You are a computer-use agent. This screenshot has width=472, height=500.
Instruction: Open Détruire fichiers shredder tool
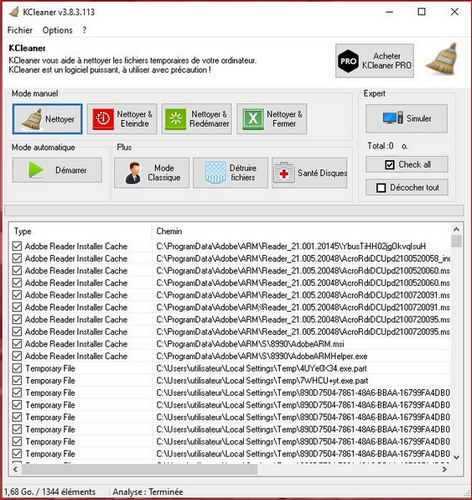point(230,173)
